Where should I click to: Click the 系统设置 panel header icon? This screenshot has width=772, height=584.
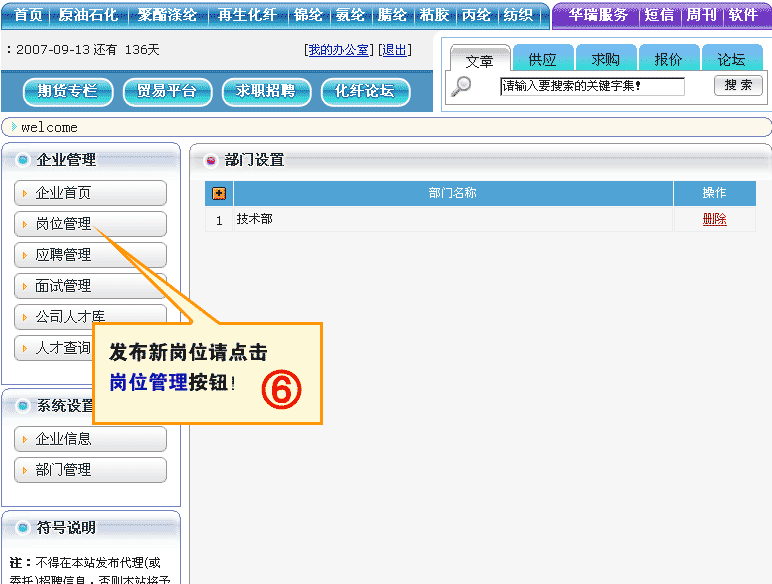[22, 405]
